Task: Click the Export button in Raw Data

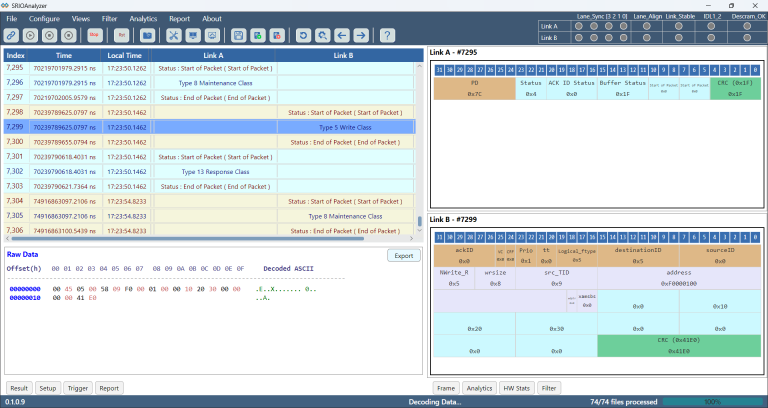Action: click(x=404, y=256)
